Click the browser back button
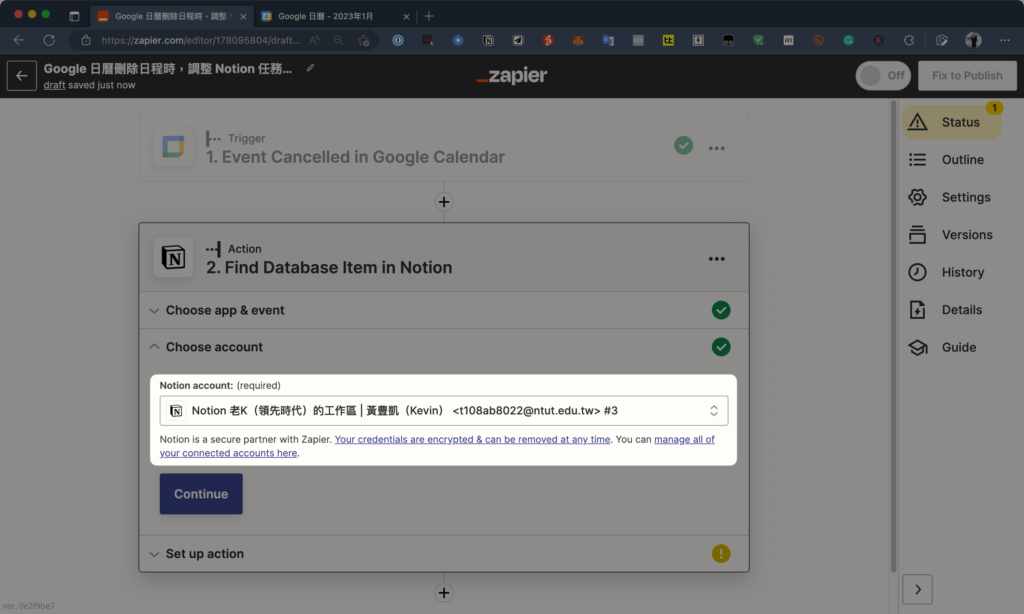Screen dimensions: 1024x614 pyautogui.click(x=19, y=40)
